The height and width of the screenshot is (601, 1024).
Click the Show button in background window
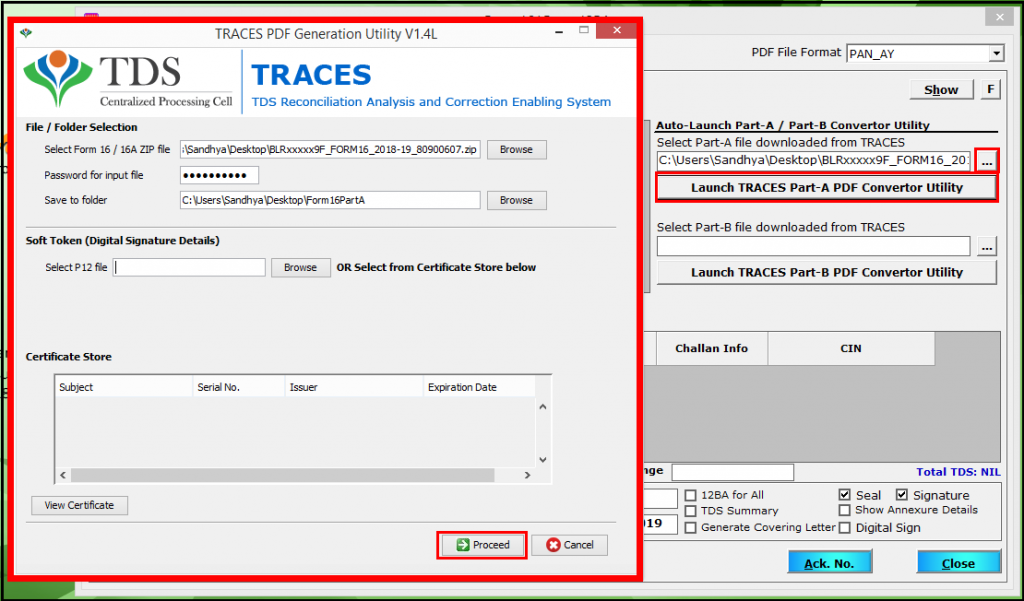click(x=941, y=90)
